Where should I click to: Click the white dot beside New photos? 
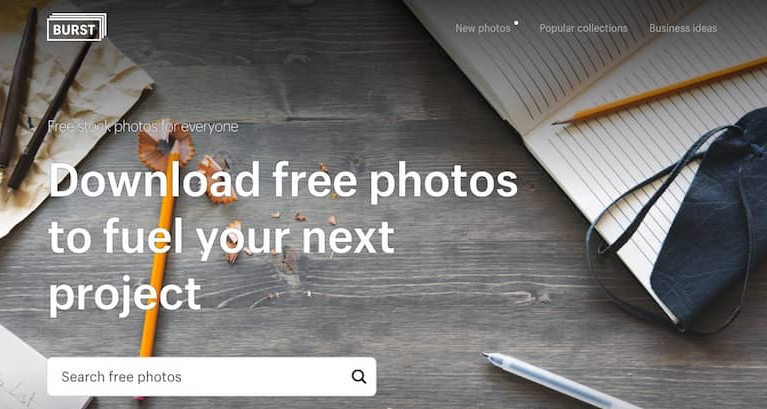click(x=516, y=23)
